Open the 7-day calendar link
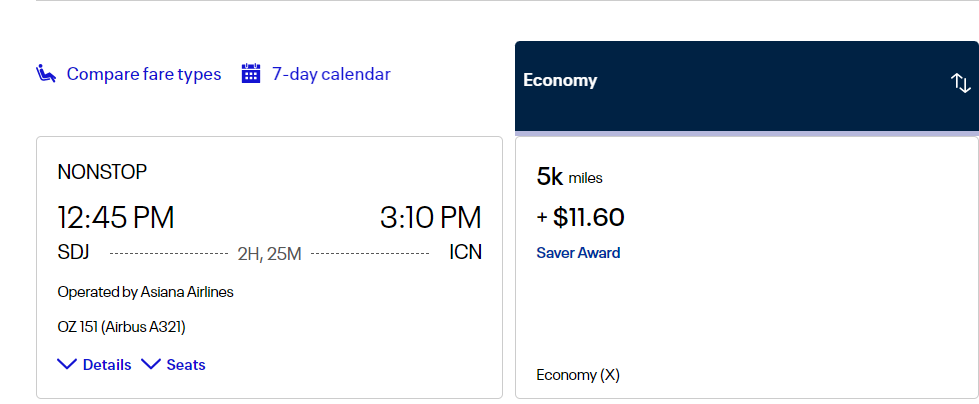 coord(331,74)
